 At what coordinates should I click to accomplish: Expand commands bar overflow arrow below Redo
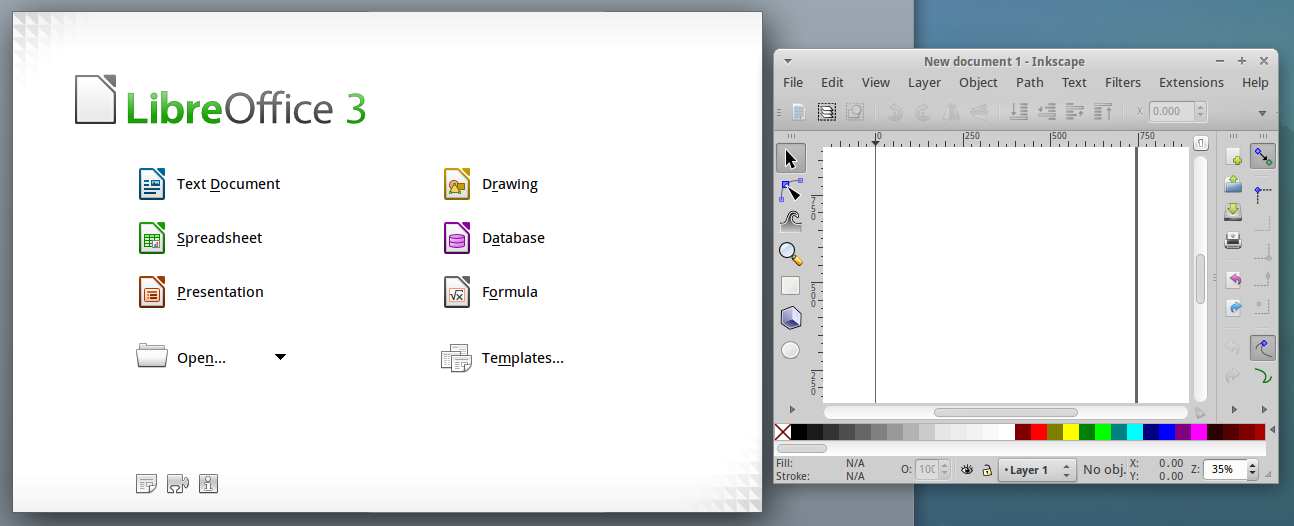[x=1233, y=409]
